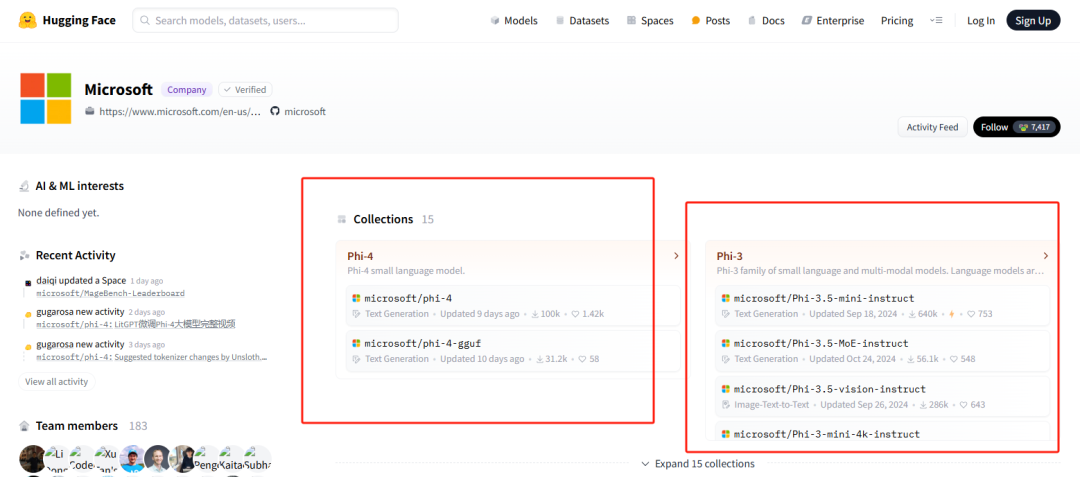Click the Microsoft icon beside microsoft/phi-4
Screen dimensions: 1080x477
coord(357,299)
